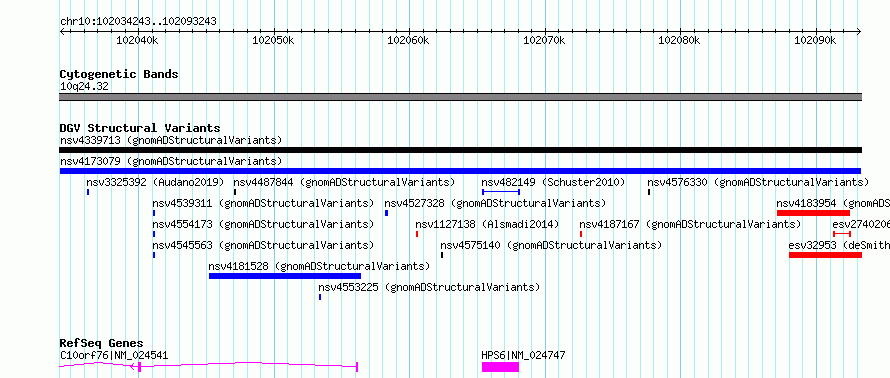890x378 pixels.
Task: Open the HPS6|NM_024747 gene label
Action: [523, 355]
